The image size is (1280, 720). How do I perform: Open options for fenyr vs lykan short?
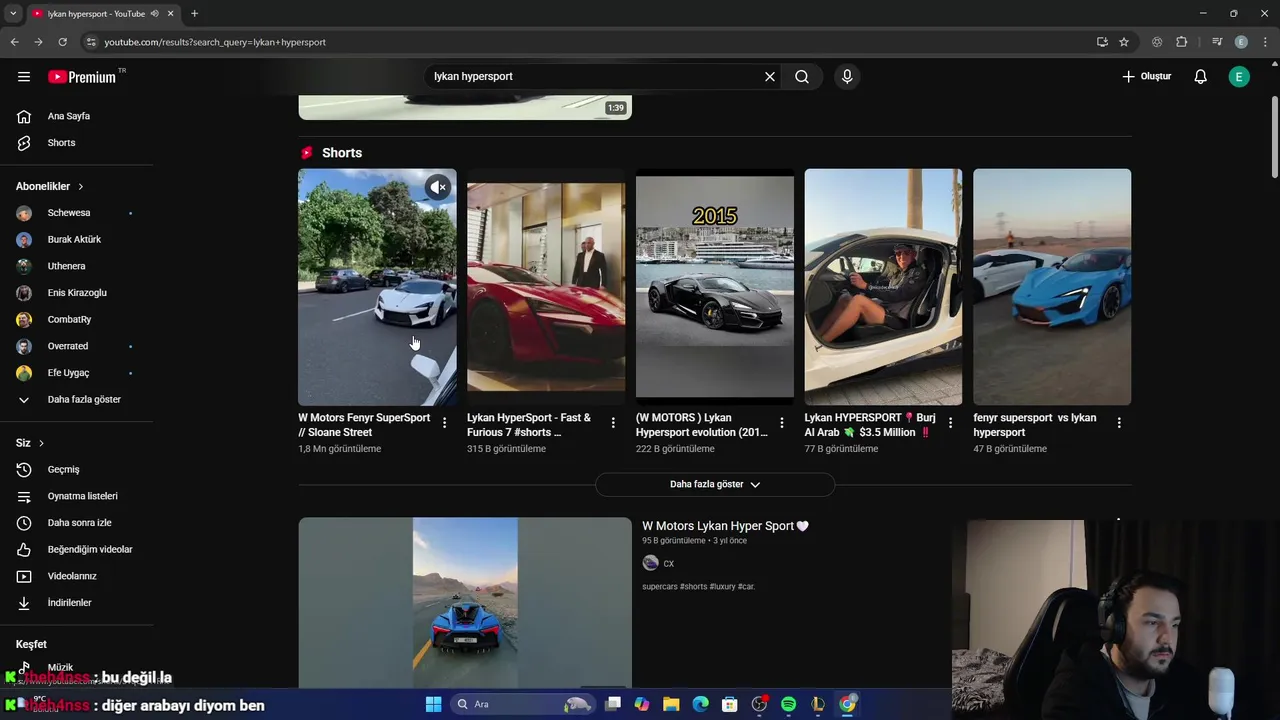[1119, 423]
